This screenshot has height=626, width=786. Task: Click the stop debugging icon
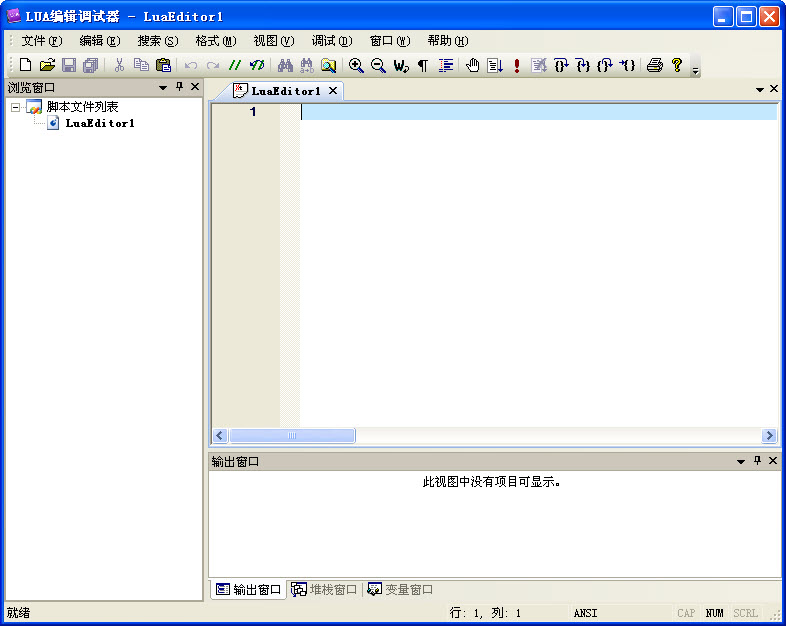(539, 65)
